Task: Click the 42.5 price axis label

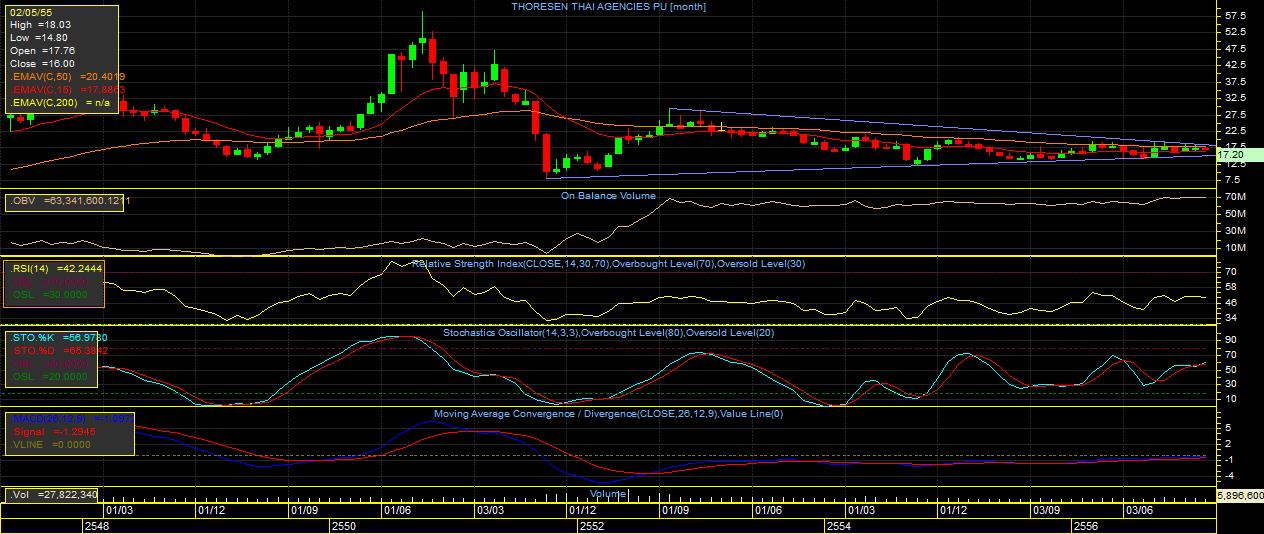Action: tap(1234, 65)
